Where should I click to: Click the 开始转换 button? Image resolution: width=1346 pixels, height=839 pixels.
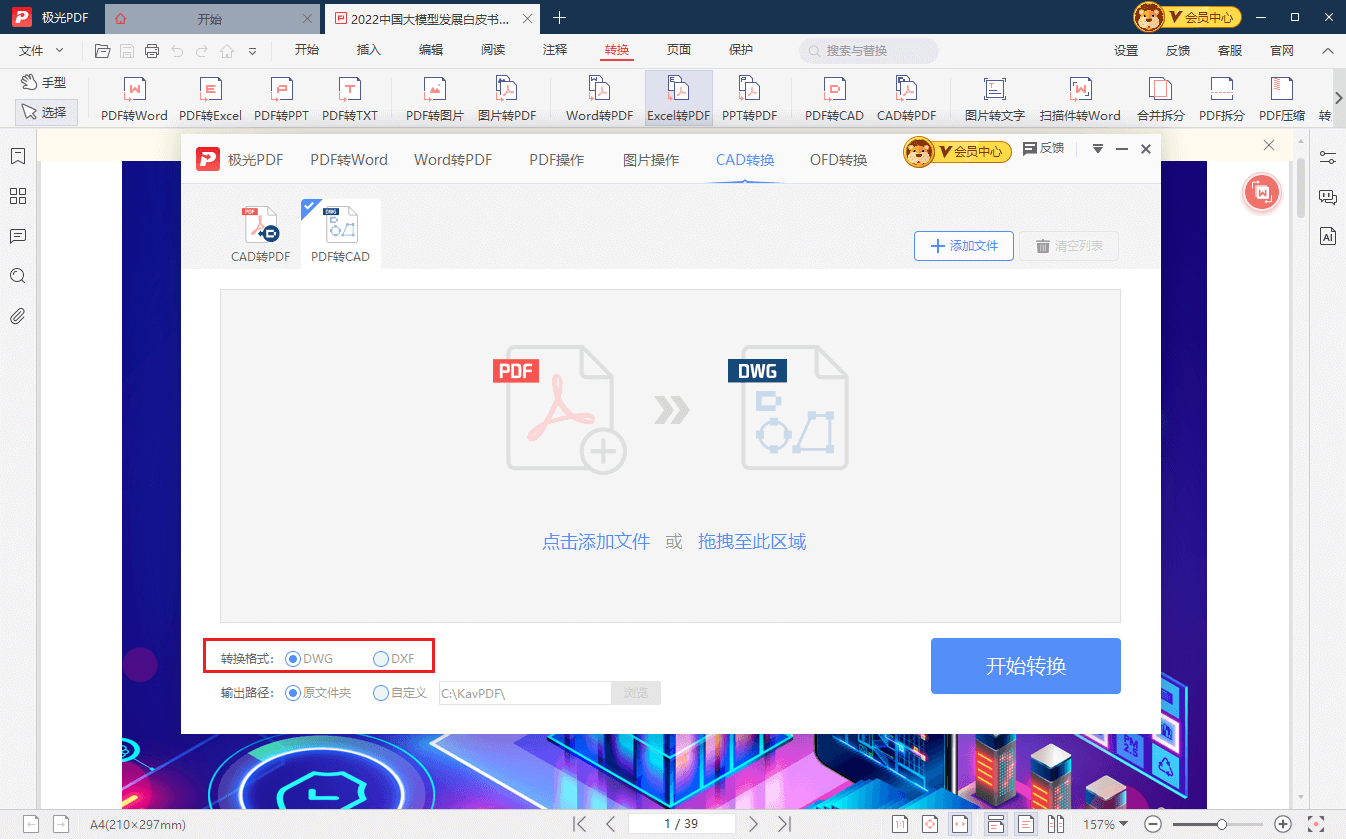point(1025,666)
